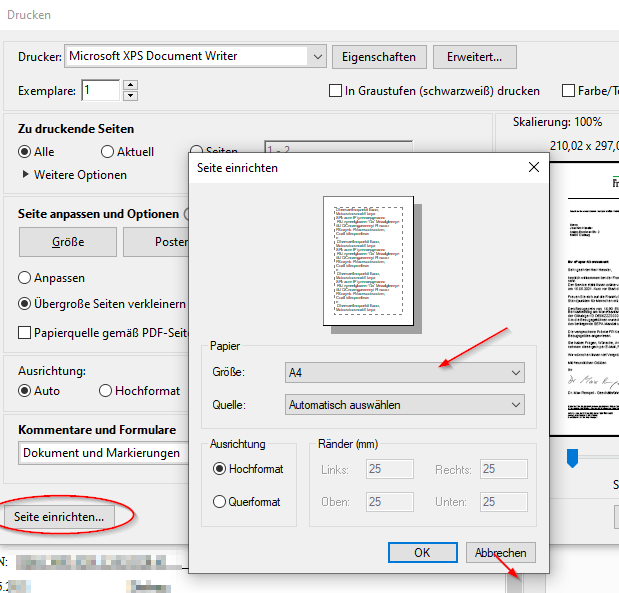Click the Oben margin field
Screen dimensions: 619x593
pyautogui.click(x=390, y=502)
